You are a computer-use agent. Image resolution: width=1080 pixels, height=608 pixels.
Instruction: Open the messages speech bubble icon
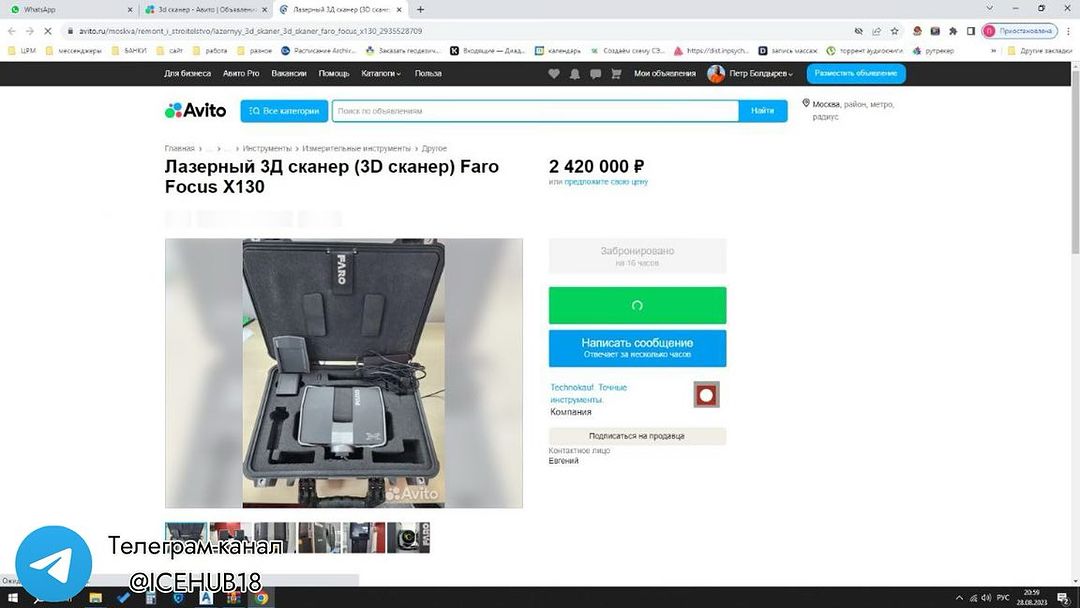pyautogui.click(x=595, y=74)
